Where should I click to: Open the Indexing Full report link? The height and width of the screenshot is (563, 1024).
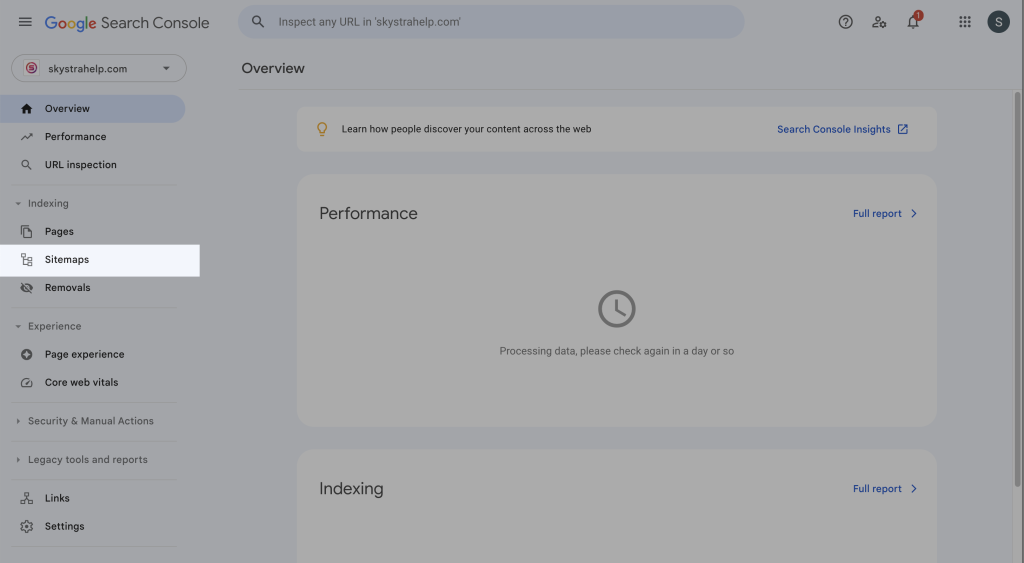(884, 489)
